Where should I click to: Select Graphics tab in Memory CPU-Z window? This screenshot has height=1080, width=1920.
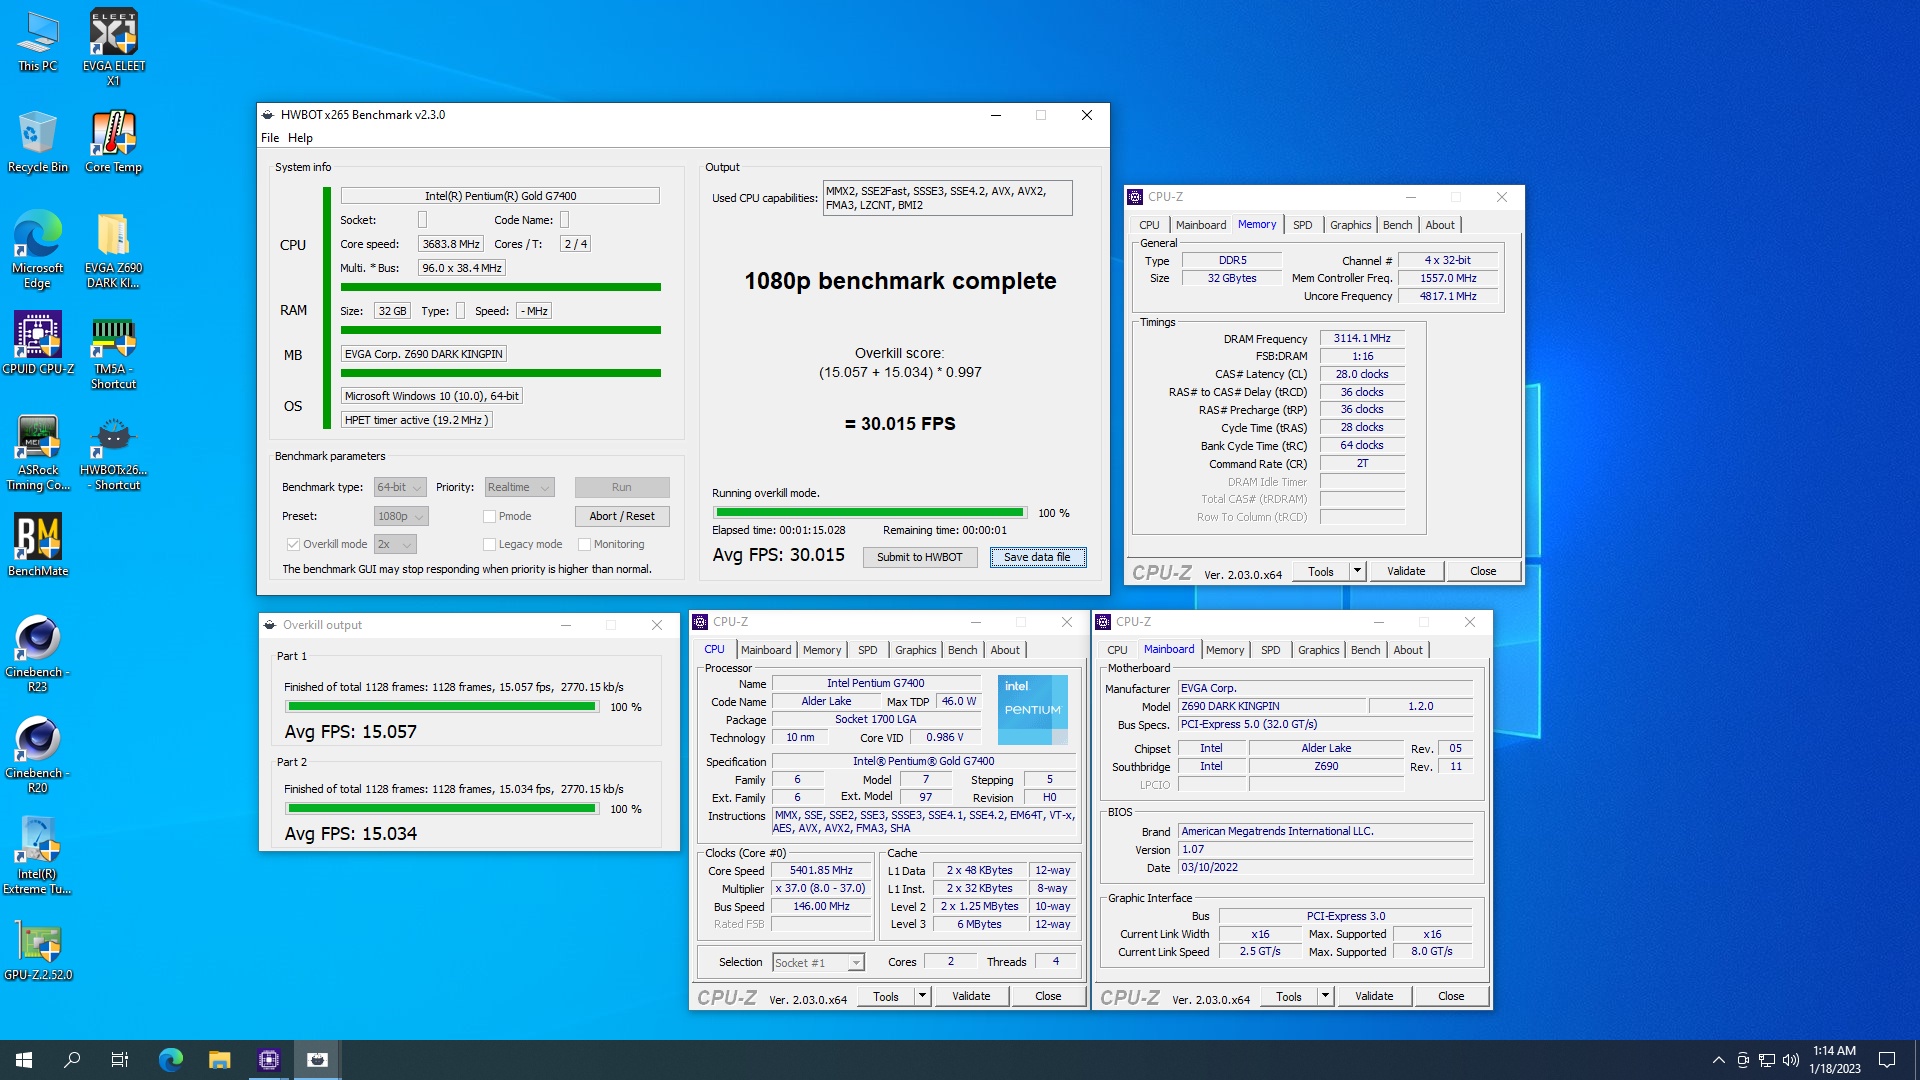coord(1350,225)
